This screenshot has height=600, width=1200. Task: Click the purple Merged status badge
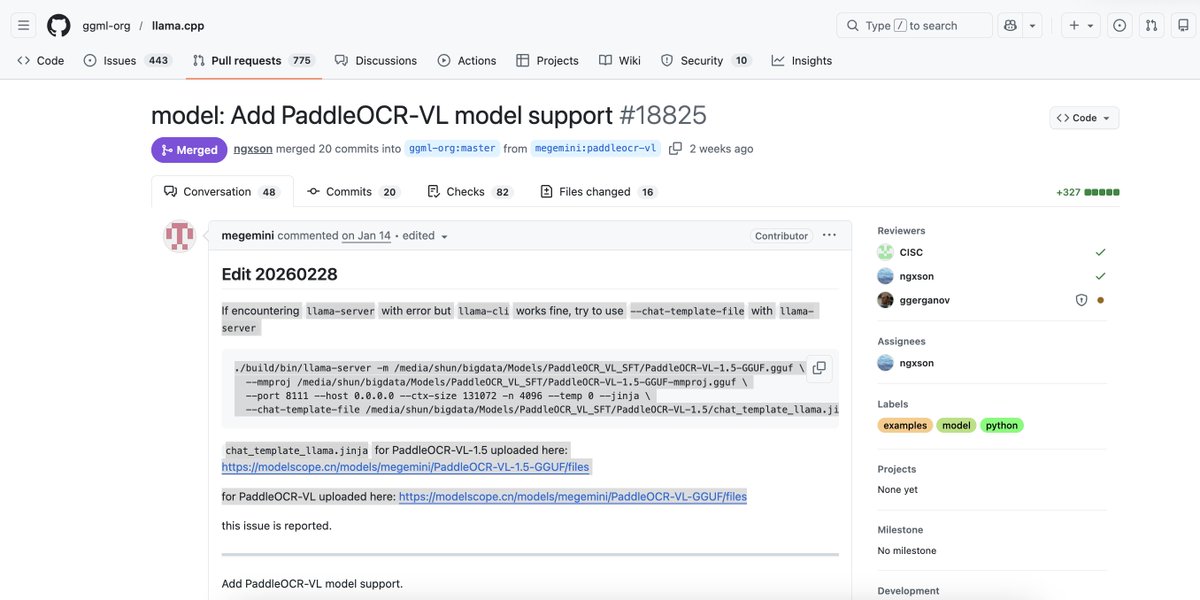pyautogui.click(x=189, y=150)
